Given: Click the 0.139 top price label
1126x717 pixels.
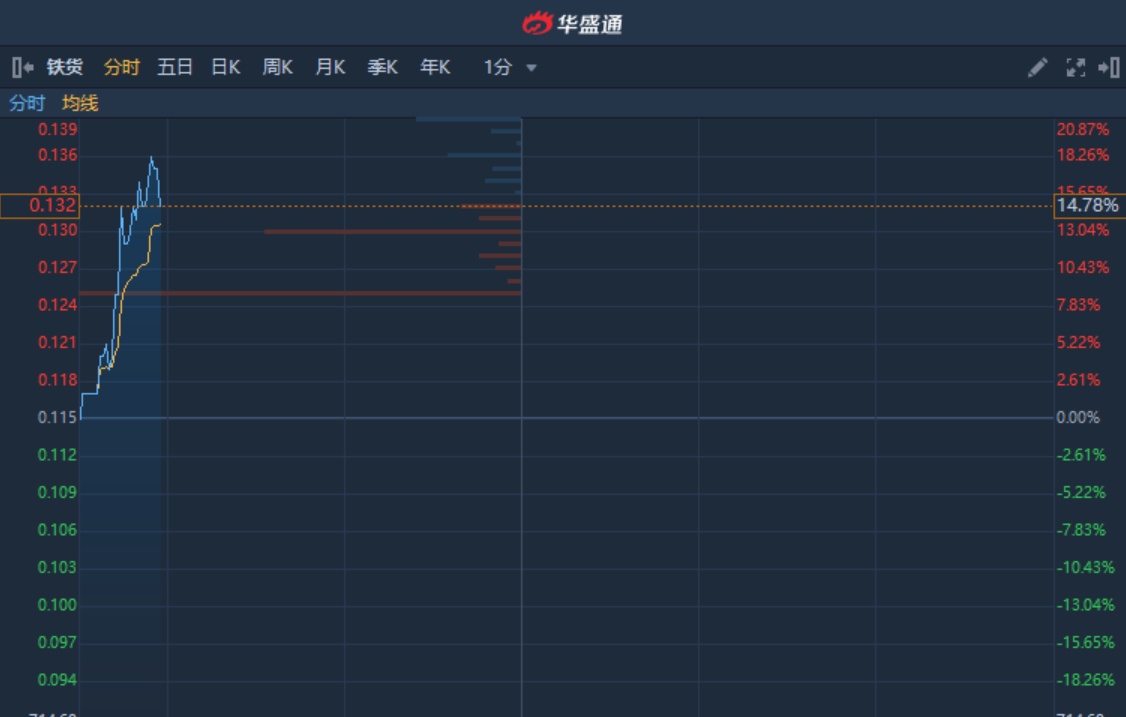Looking at the screenshot, I should tap(57, 129).
